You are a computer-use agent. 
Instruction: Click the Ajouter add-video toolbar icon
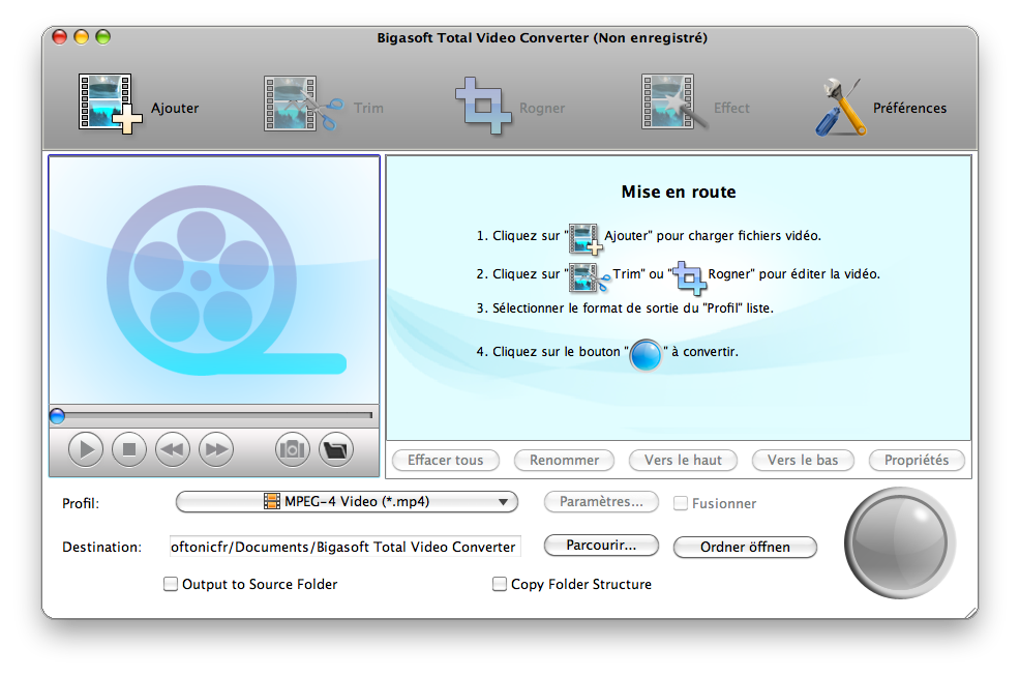pos(110,104)
